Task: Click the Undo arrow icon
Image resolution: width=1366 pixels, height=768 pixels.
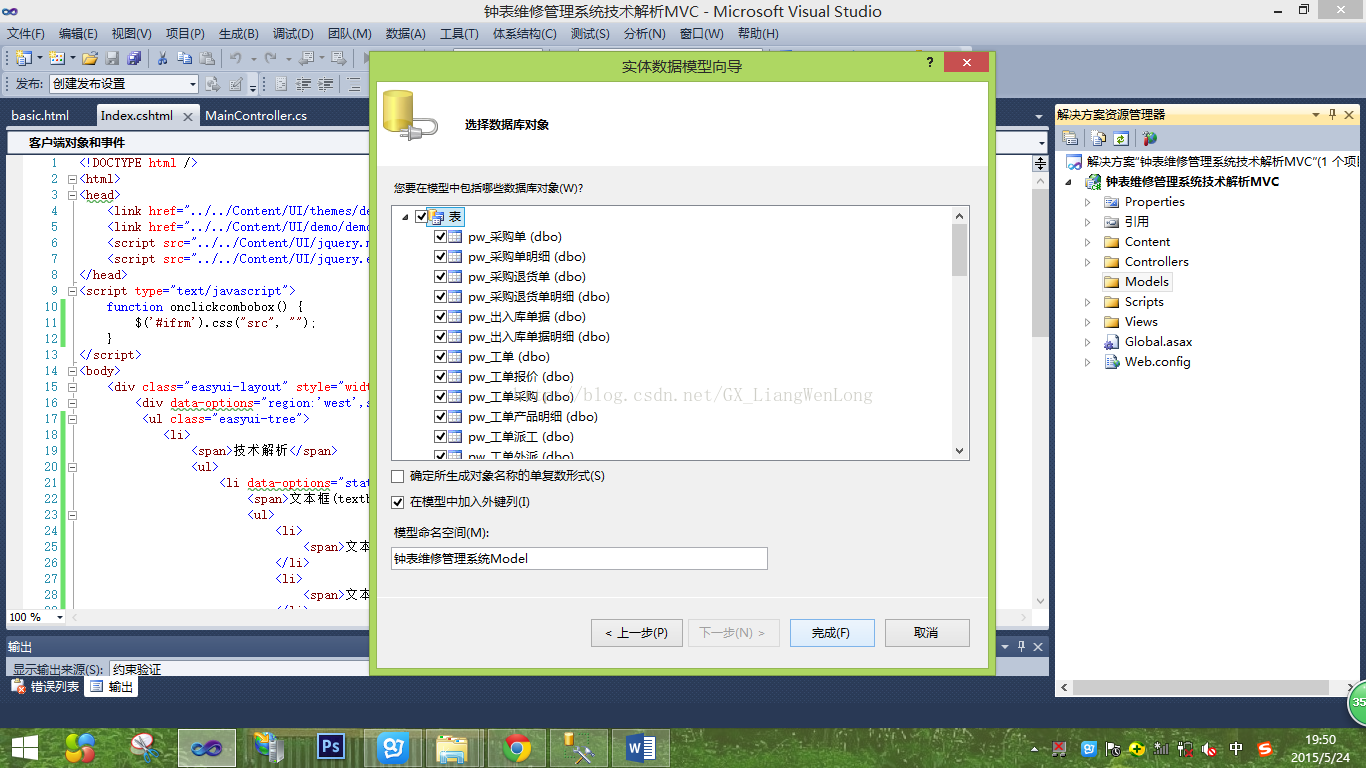Action: tap(236, 58)
